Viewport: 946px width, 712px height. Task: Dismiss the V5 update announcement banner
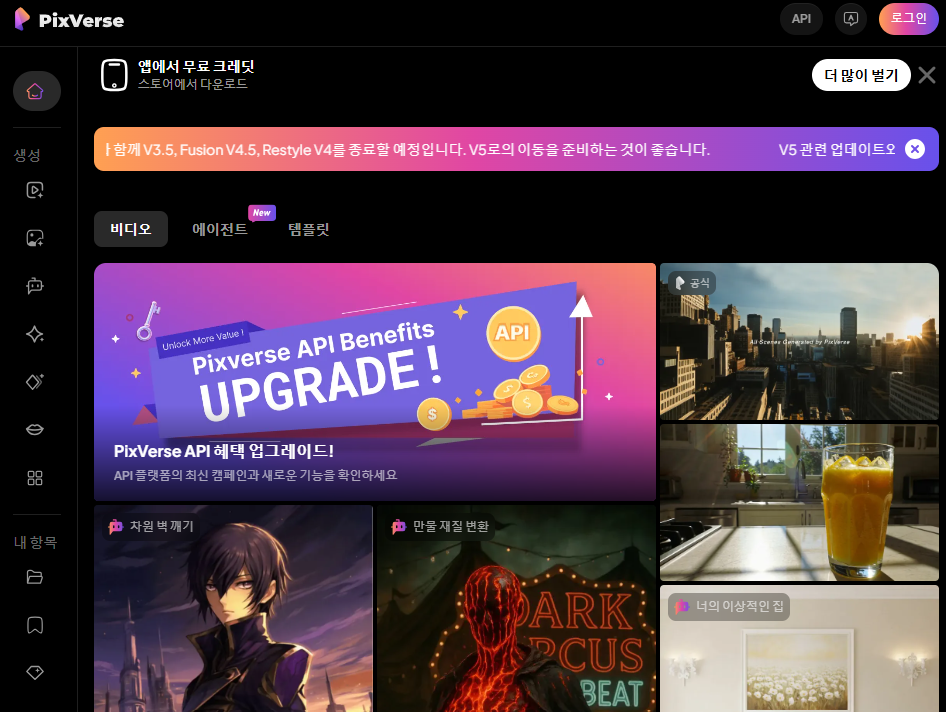(x=915, y=149)
